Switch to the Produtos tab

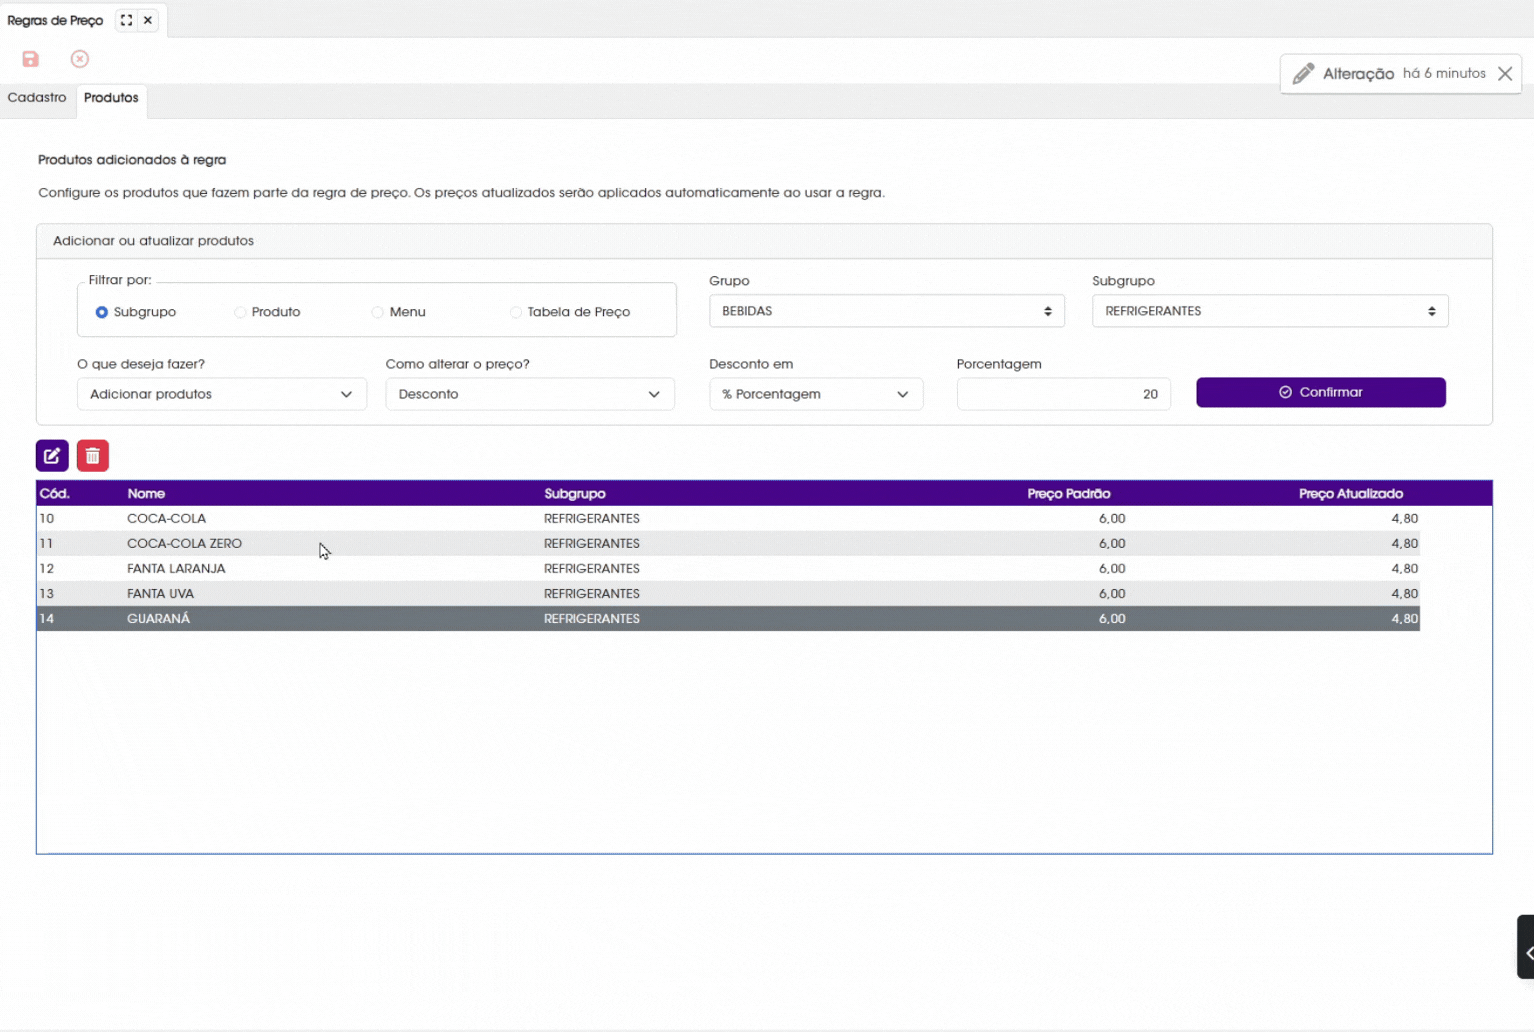111,98
